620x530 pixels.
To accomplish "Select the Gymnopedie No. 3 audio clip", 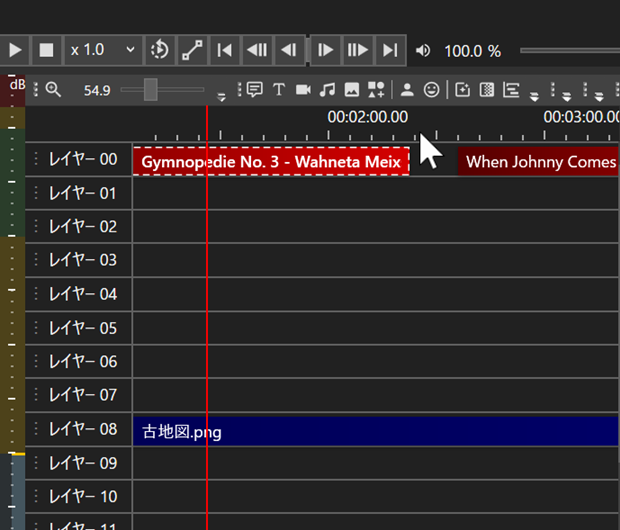I will 270,161.
